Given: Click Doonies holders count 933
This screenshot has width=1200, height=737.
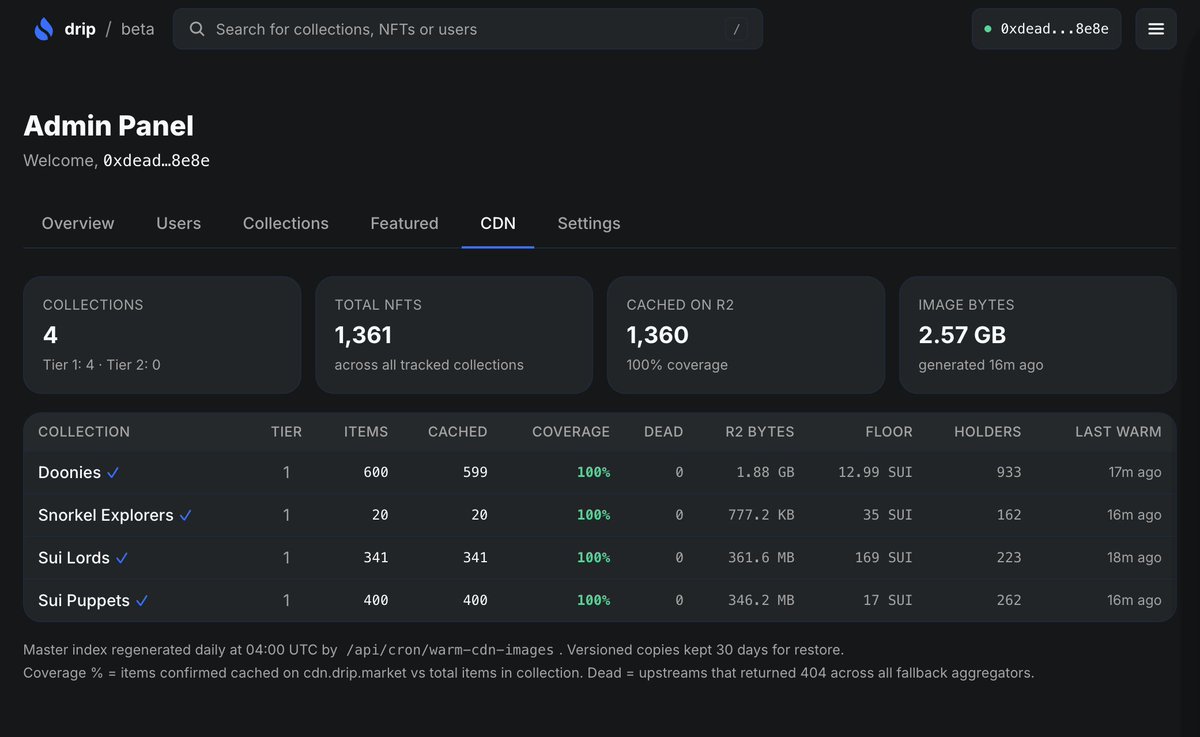Looking at the screenshot, I should [x=1009, y=472].
